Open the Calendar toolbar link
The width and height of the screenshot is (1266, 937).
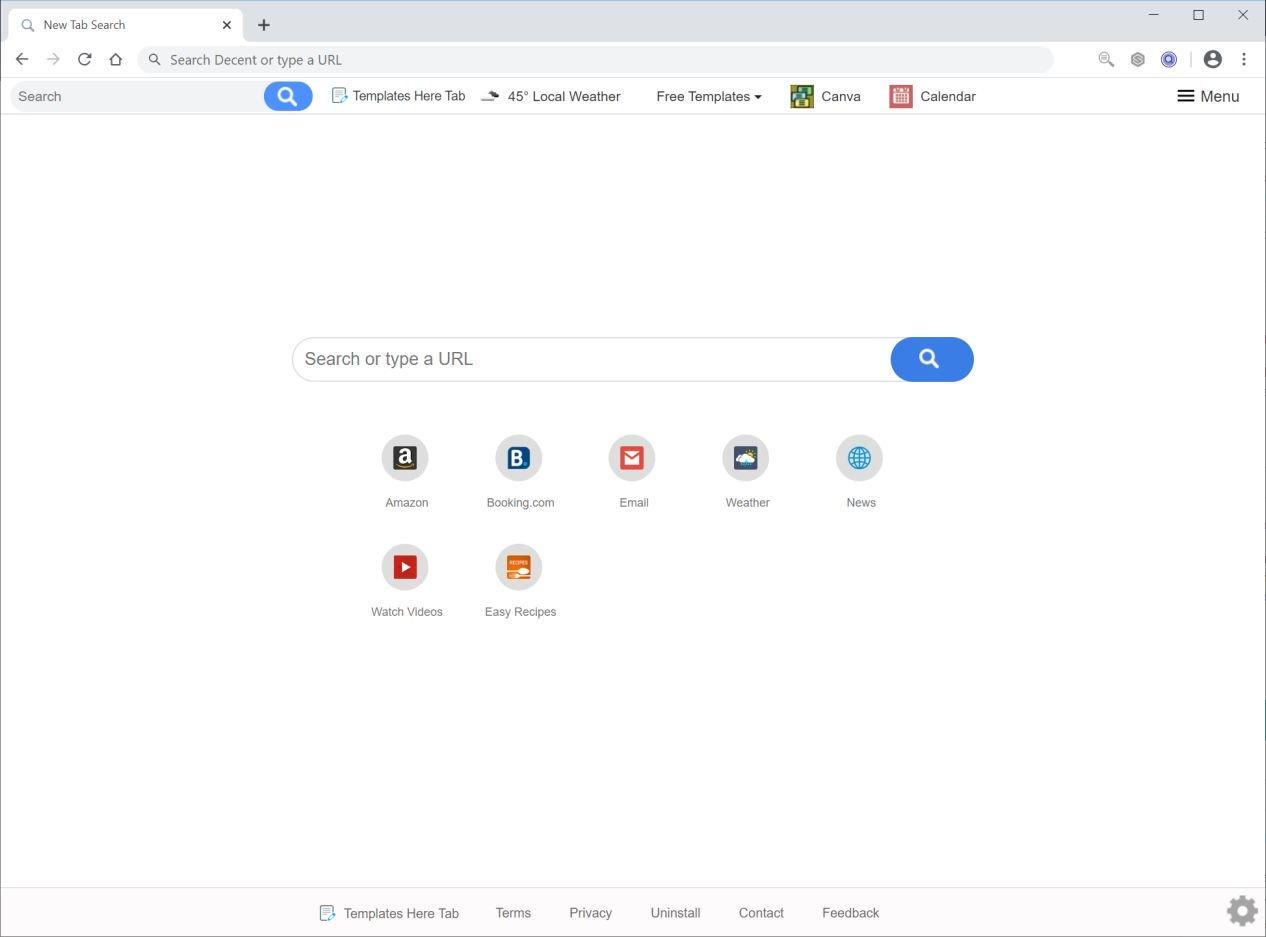click(932, 96)
